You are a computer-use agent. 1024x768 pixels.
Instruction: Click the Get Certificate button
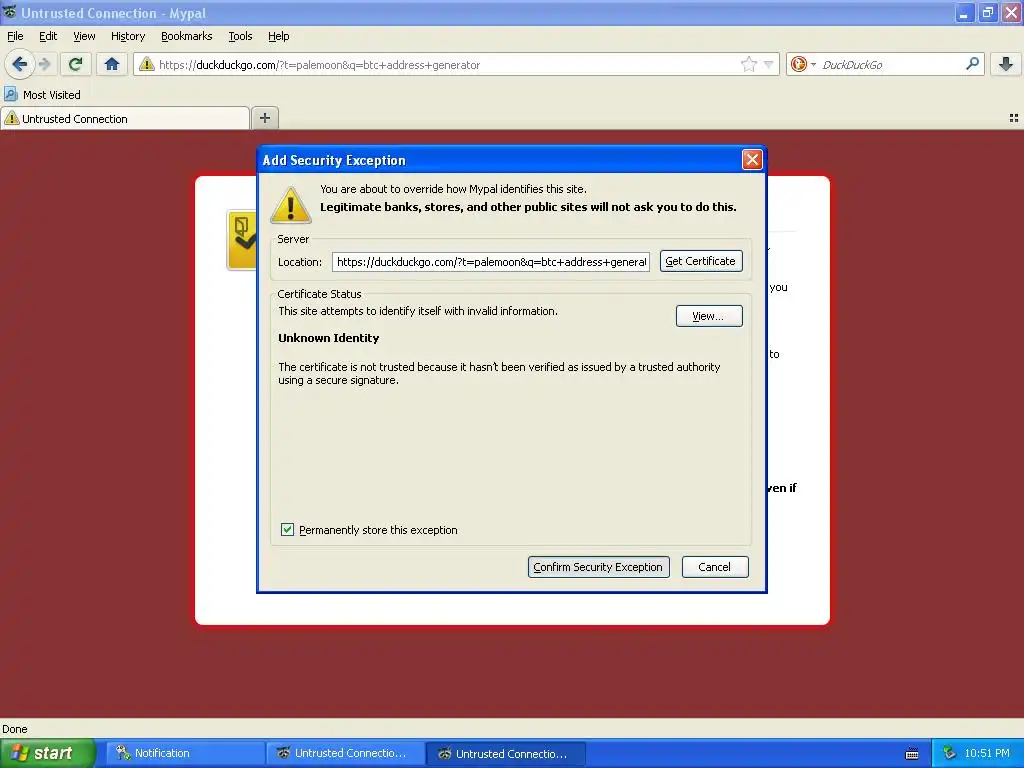point(701,261)
